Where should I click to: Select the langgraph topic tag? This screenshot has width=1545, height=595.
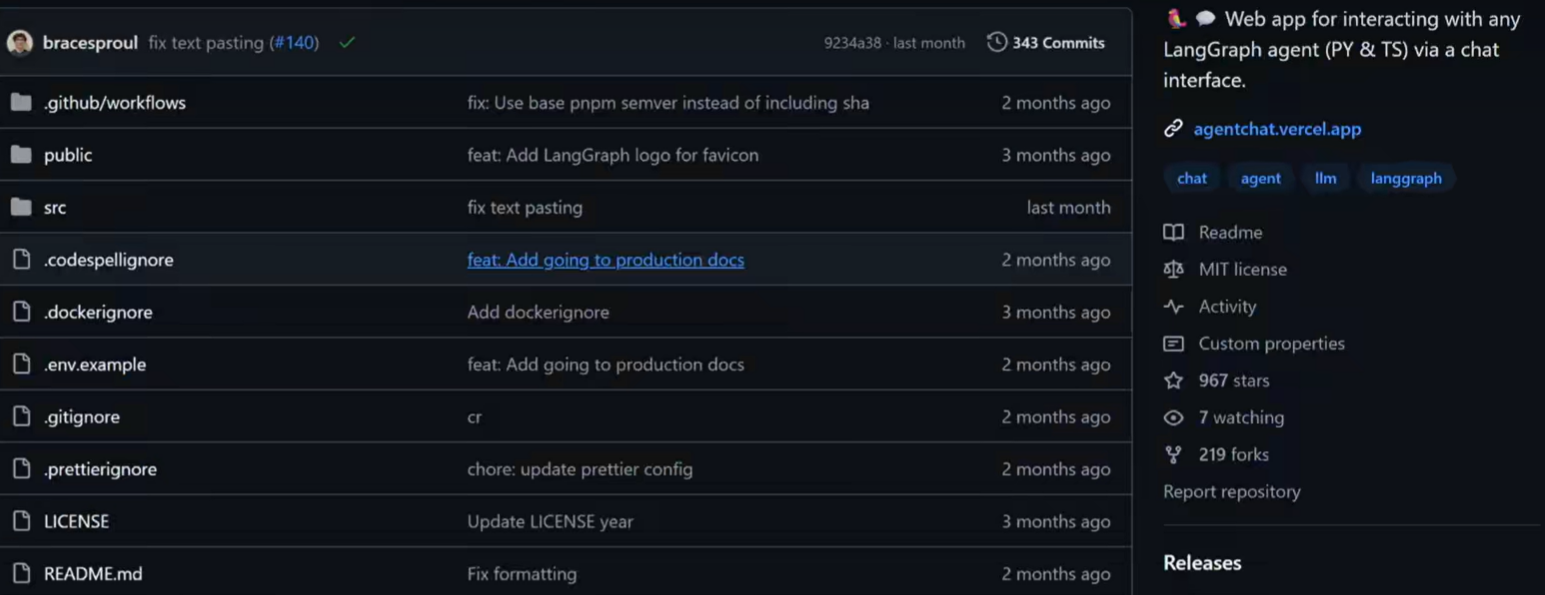[1405, 179]
